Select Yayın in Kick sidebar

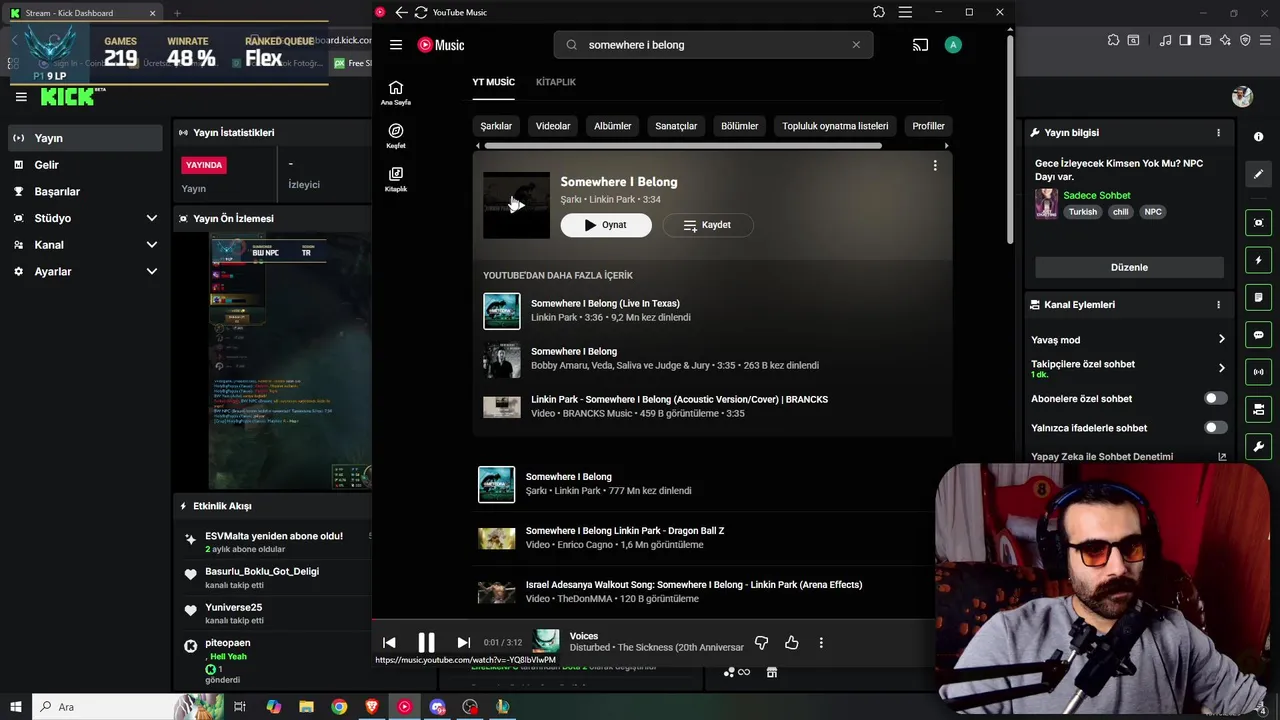pos(85,138)
